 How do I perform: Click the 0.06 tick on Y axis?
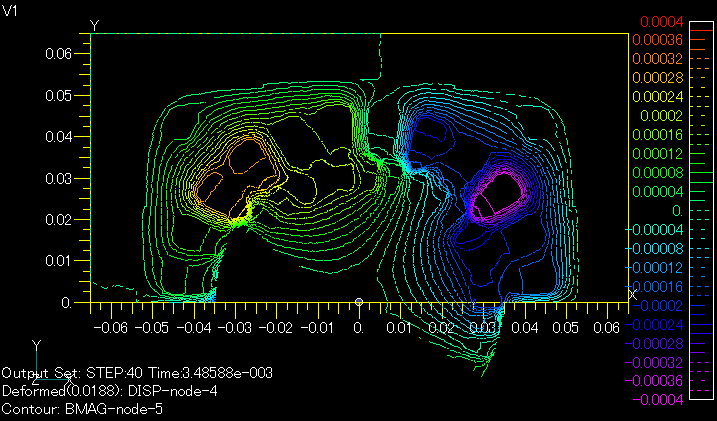(x=59, y=53)
